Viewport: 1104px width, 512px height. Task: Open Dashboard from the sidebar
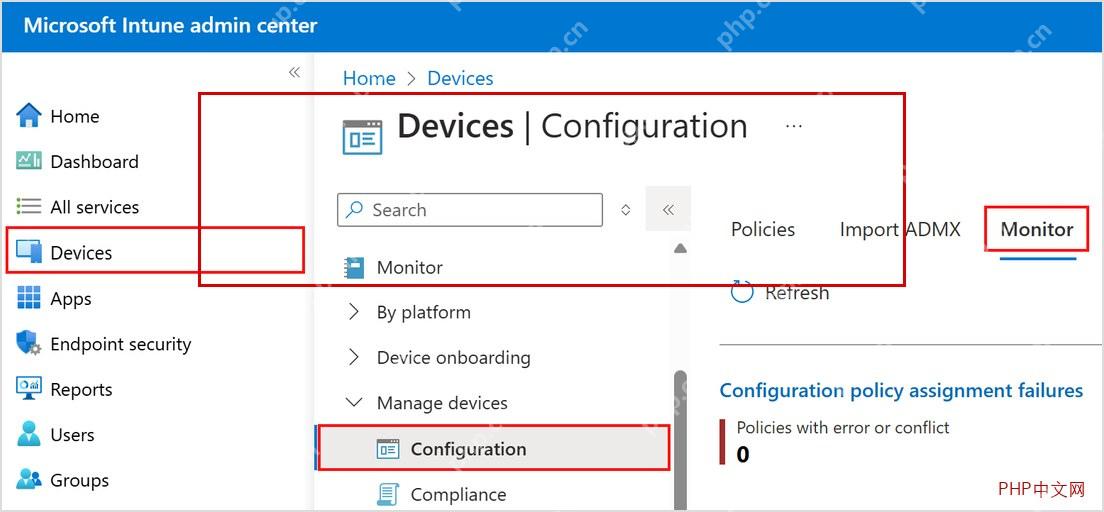pos(94,161)
